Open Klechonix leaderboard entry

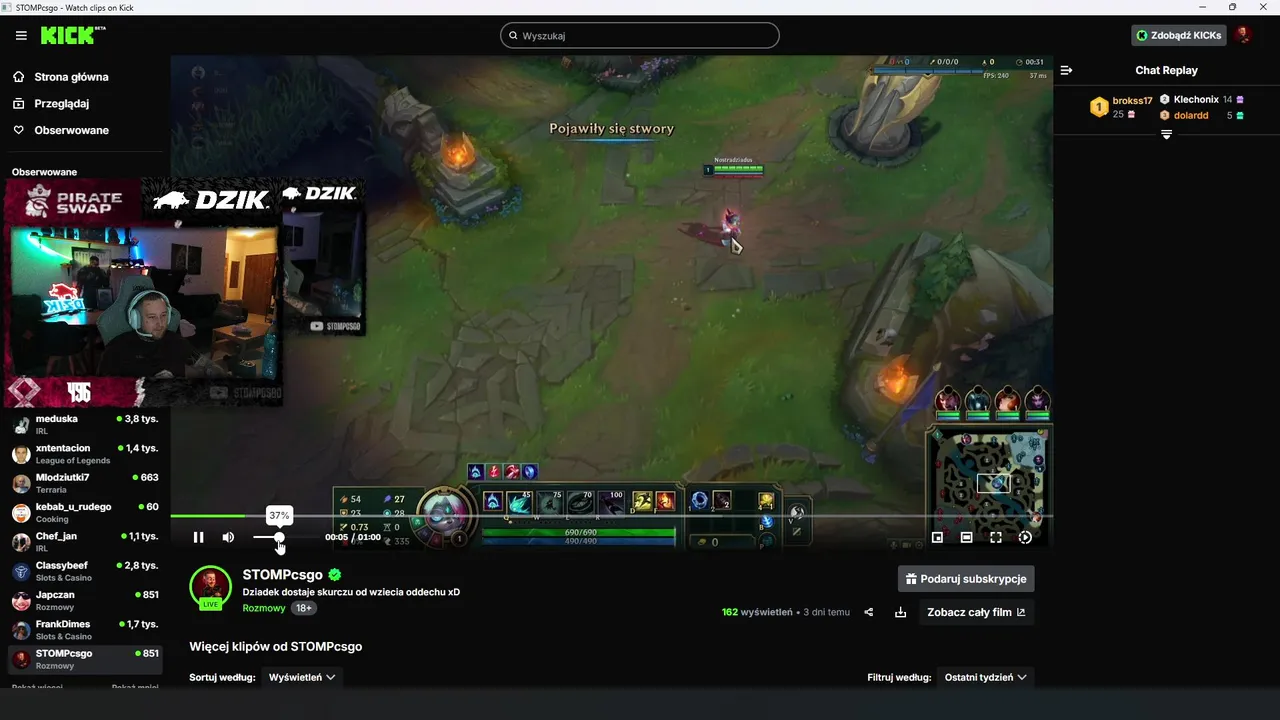[x=1201, y=100]
